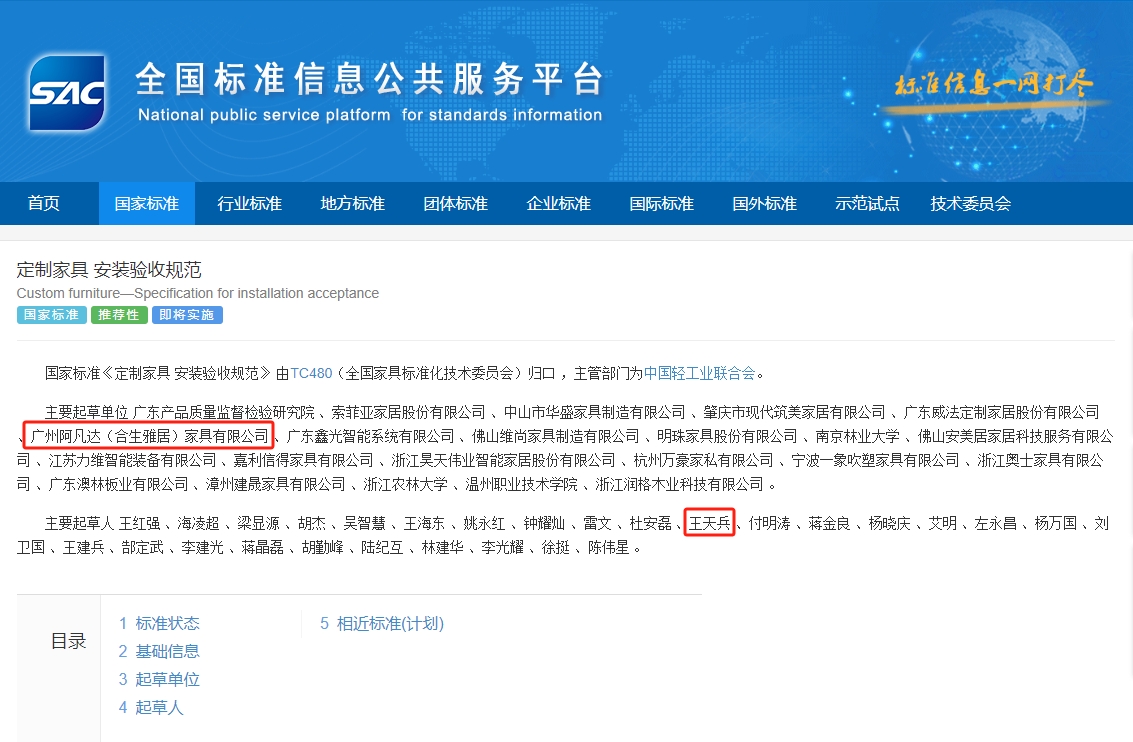Click drafting unit 浙江润格木业科技有限公司

[679, 484]
